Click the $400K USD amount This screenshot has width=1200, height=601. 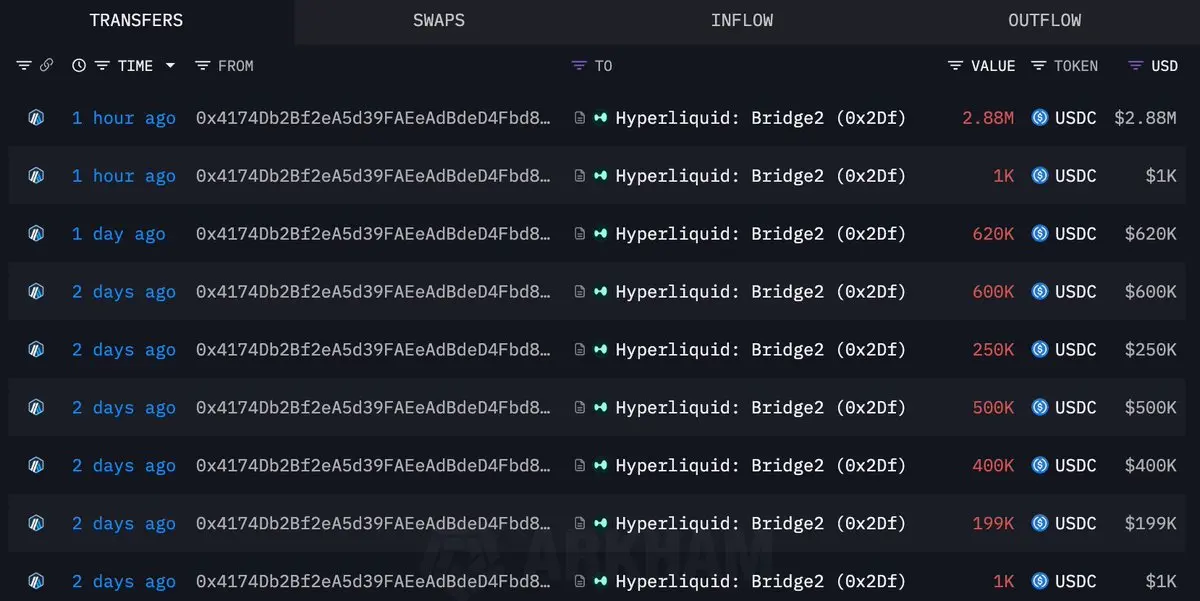pos(1150,466)
